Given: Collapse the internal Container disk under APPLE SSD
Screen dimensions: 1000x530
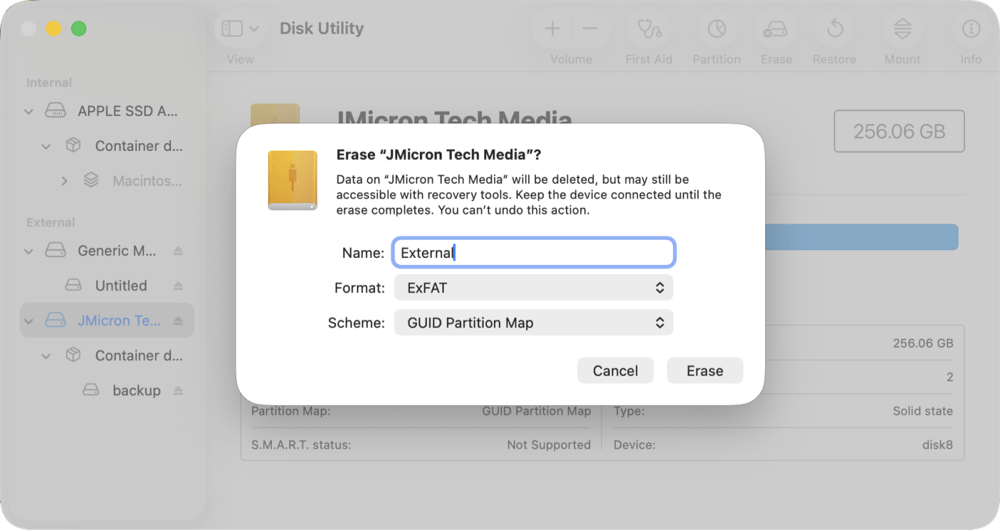Looking at the screenshot, I should point(46,146).
